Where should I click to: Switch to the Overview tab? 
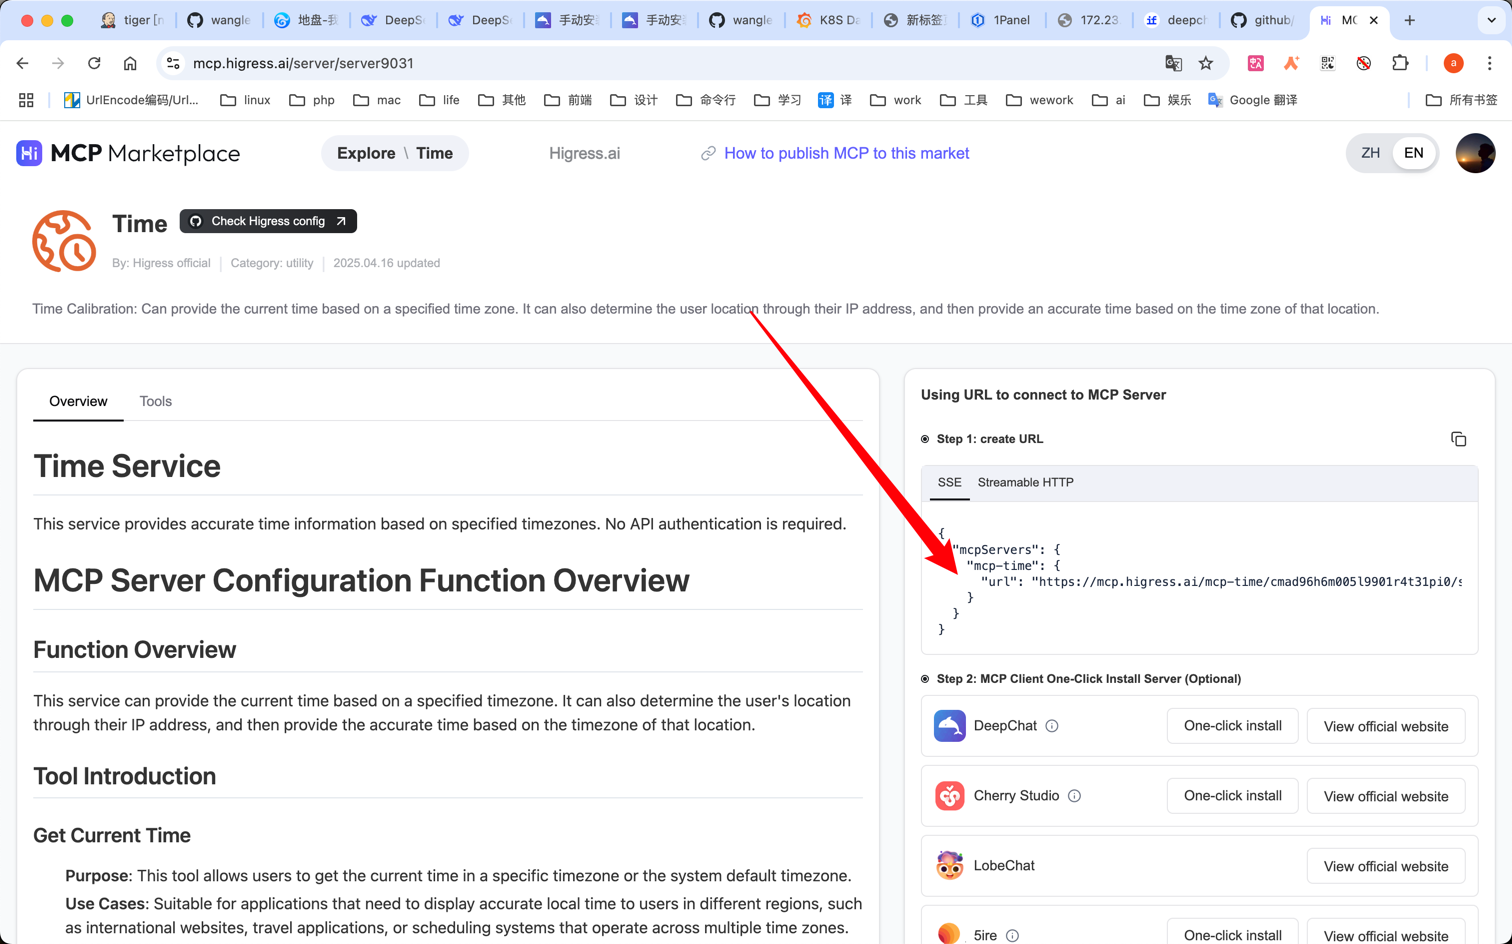78,401
